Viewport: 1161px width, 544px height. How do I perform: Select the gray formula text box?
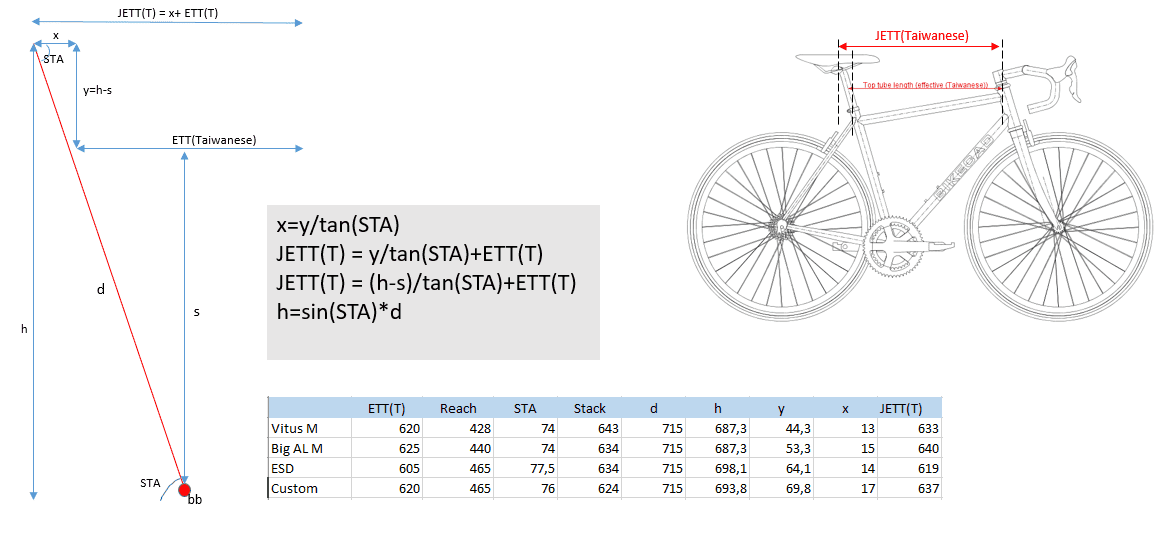[x=433, y=282]
